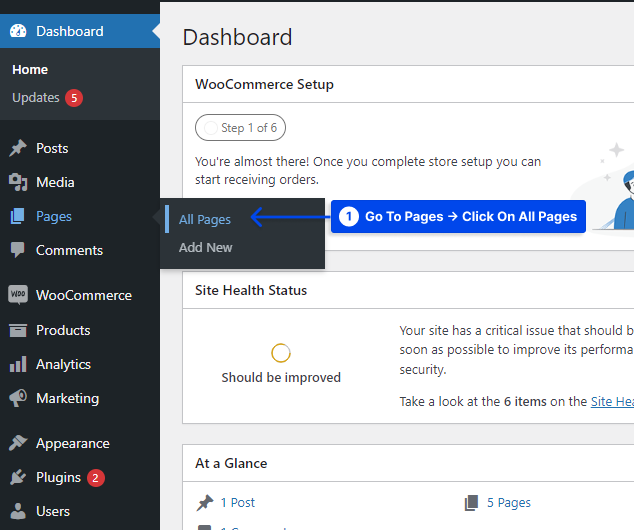The width and height of the screenshot is (634, 530).
Task: Click the At a Glance widget heading
Action: click(231, 463)
